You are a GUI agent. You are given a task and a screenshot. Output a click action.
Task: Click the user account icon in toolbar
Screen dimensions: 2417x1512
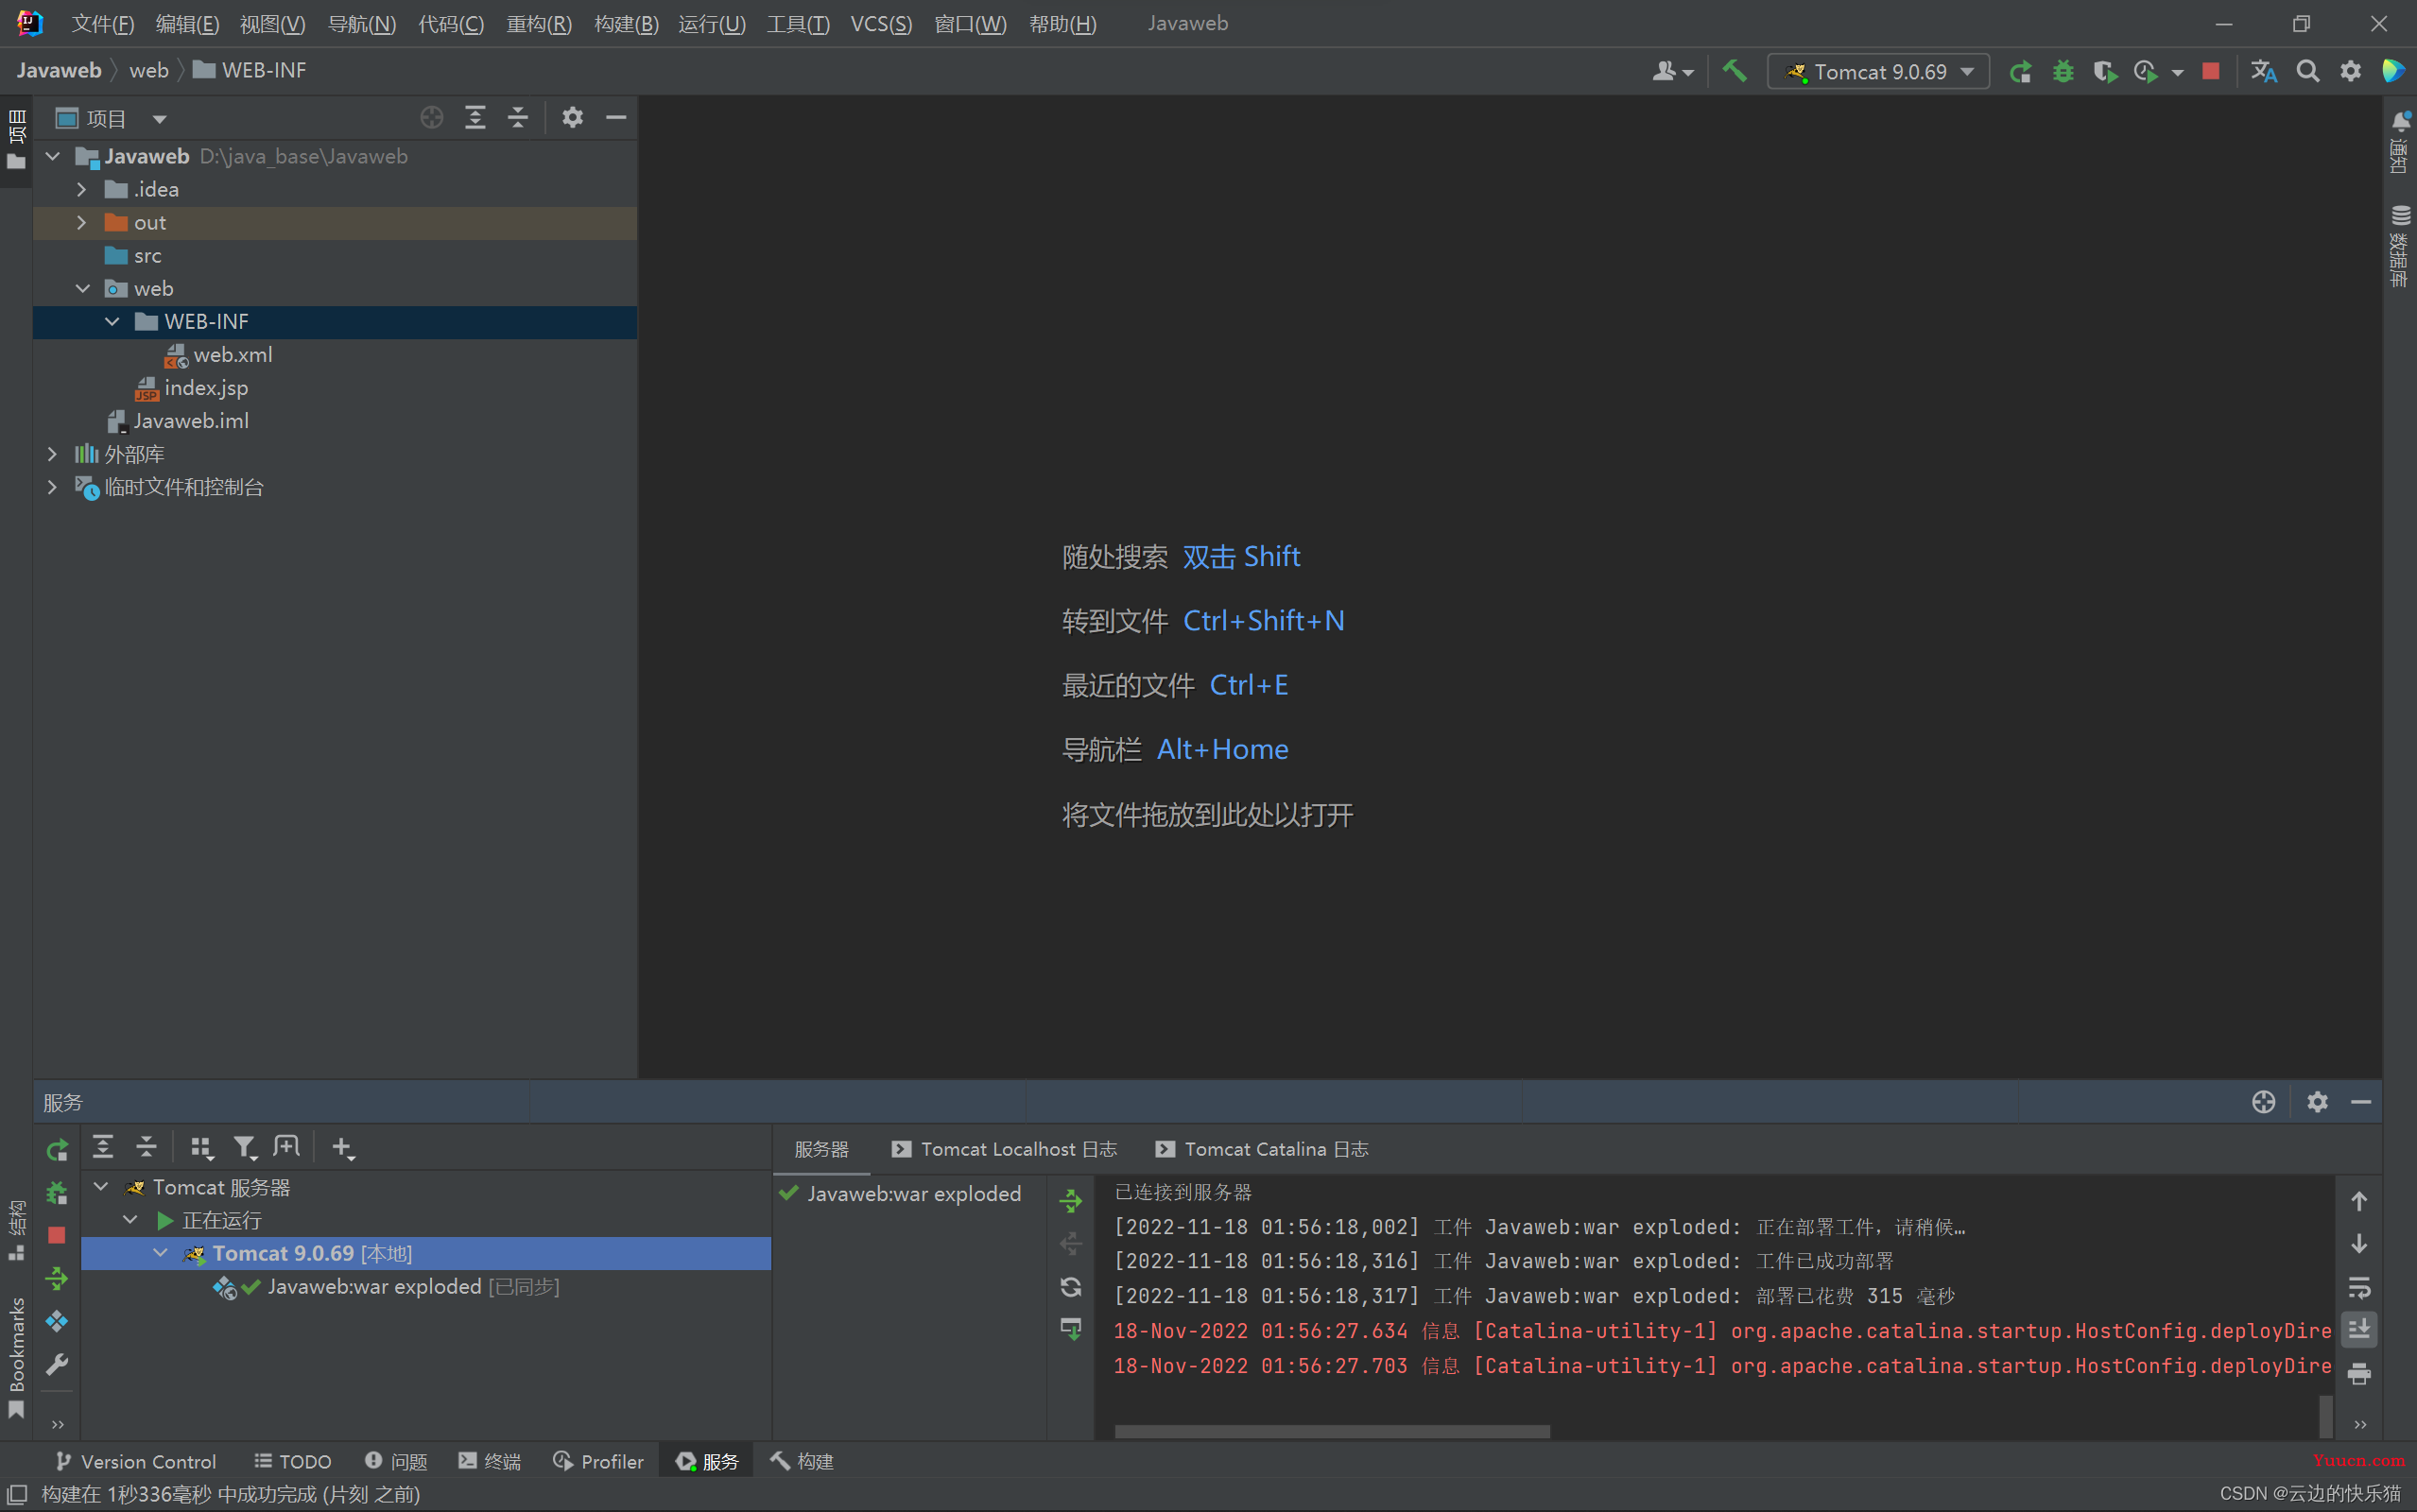(1672, 72)
